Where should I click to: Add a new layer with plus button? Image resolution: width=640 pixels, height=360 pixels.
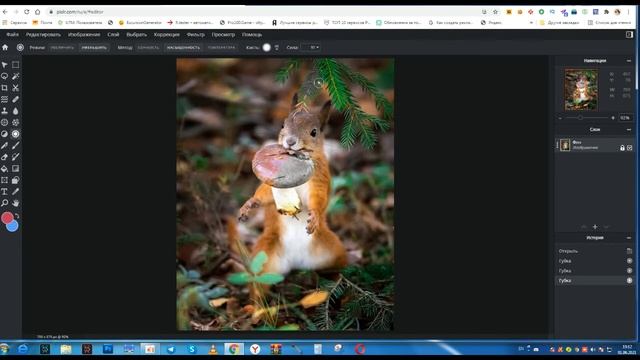pos(595,227)
